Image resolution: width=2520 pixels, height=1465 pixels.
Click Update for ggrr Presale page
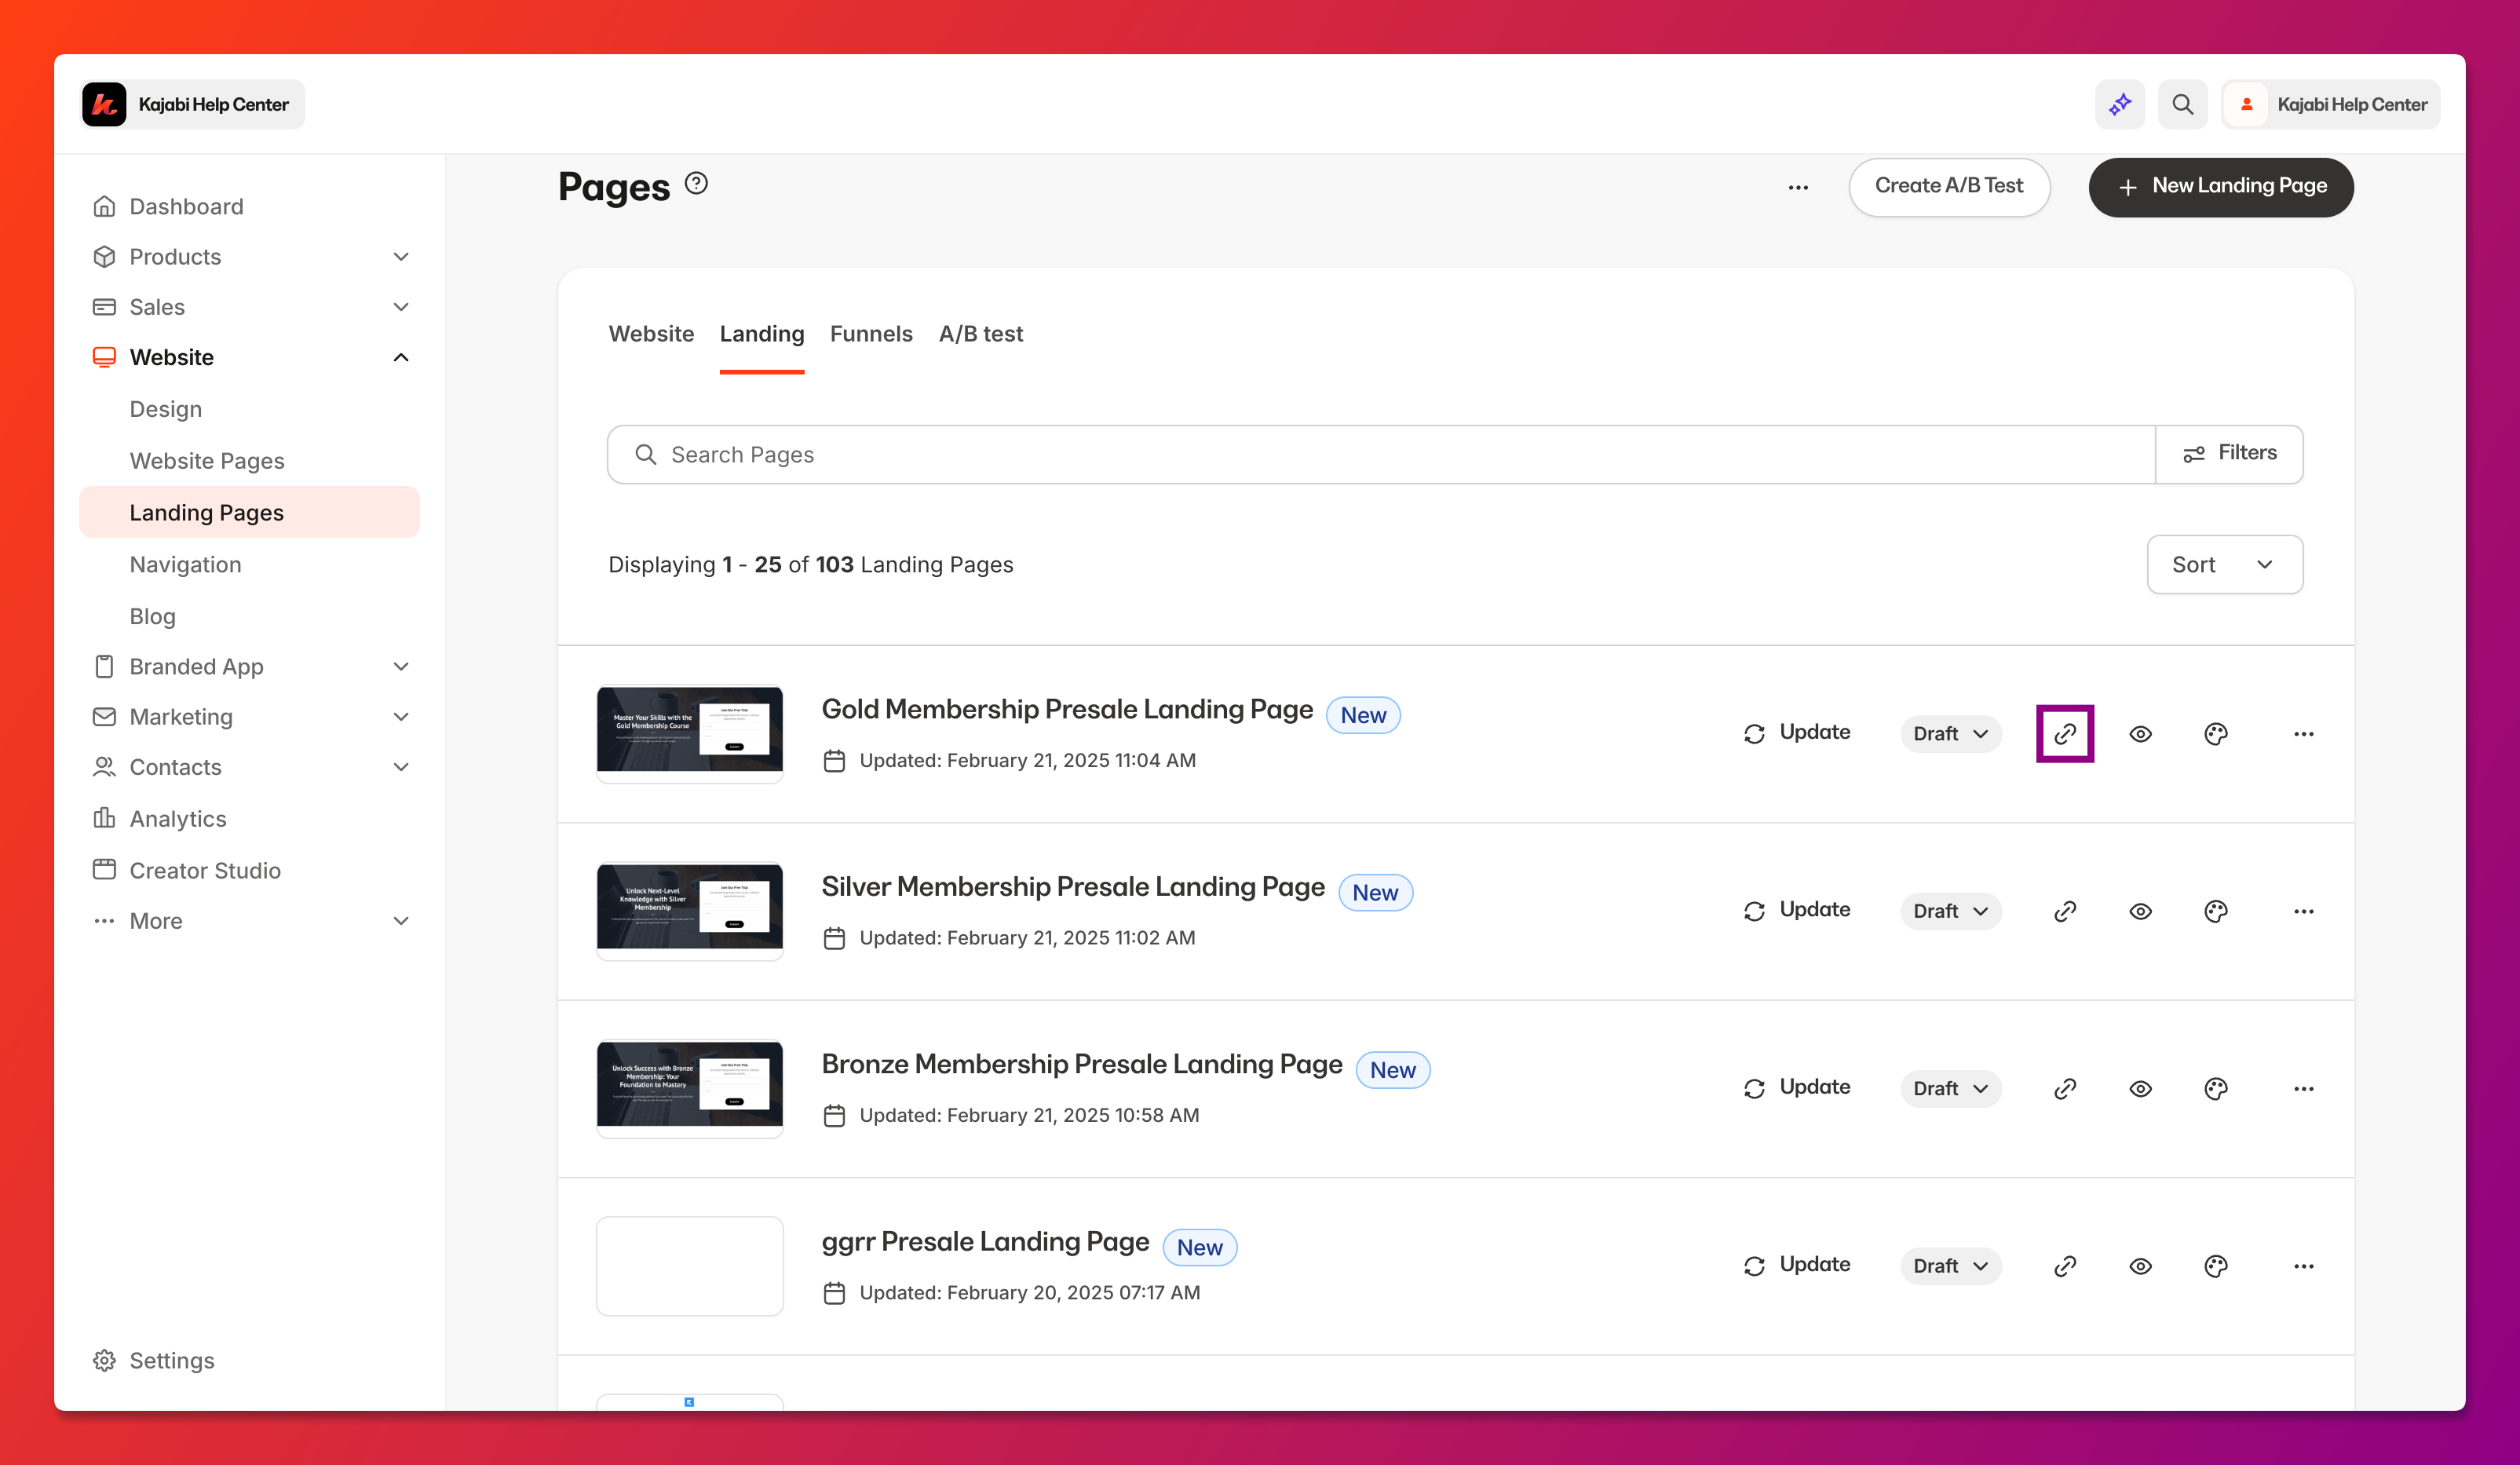click(1796, 1265)
